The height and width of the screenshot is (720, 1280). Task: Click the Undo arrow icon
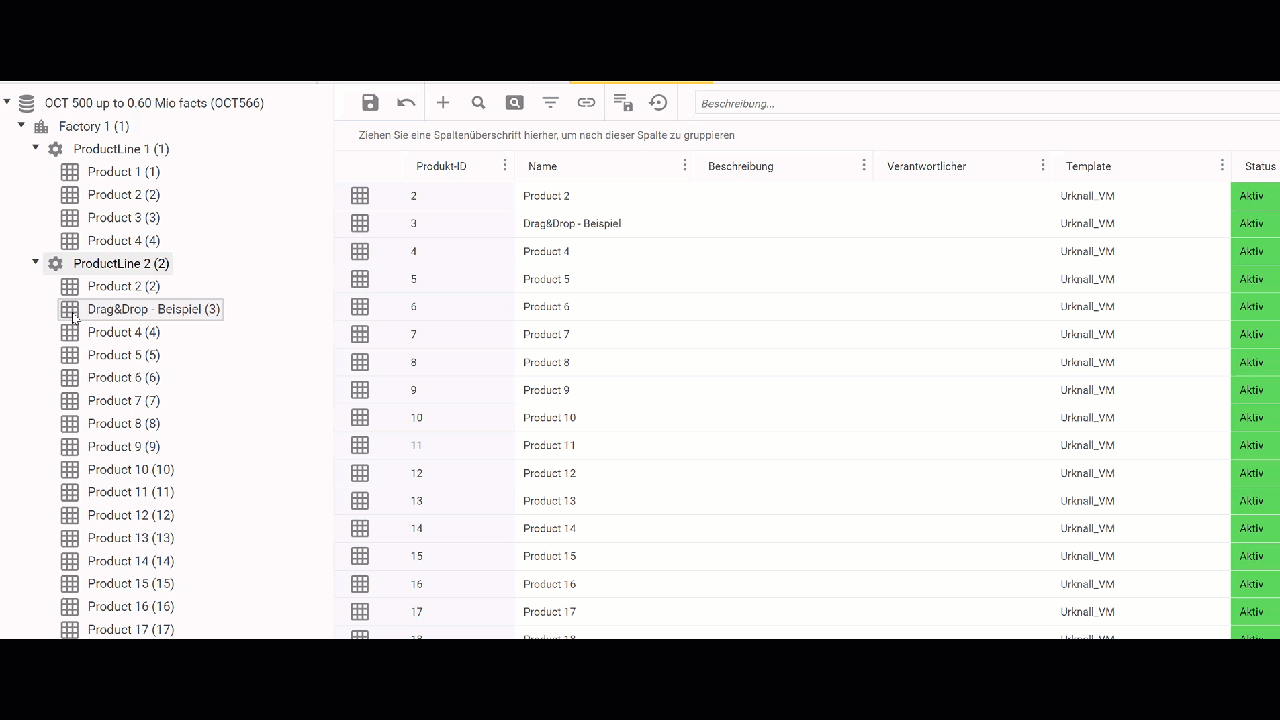pyautogui.click(x=406, y=102)
